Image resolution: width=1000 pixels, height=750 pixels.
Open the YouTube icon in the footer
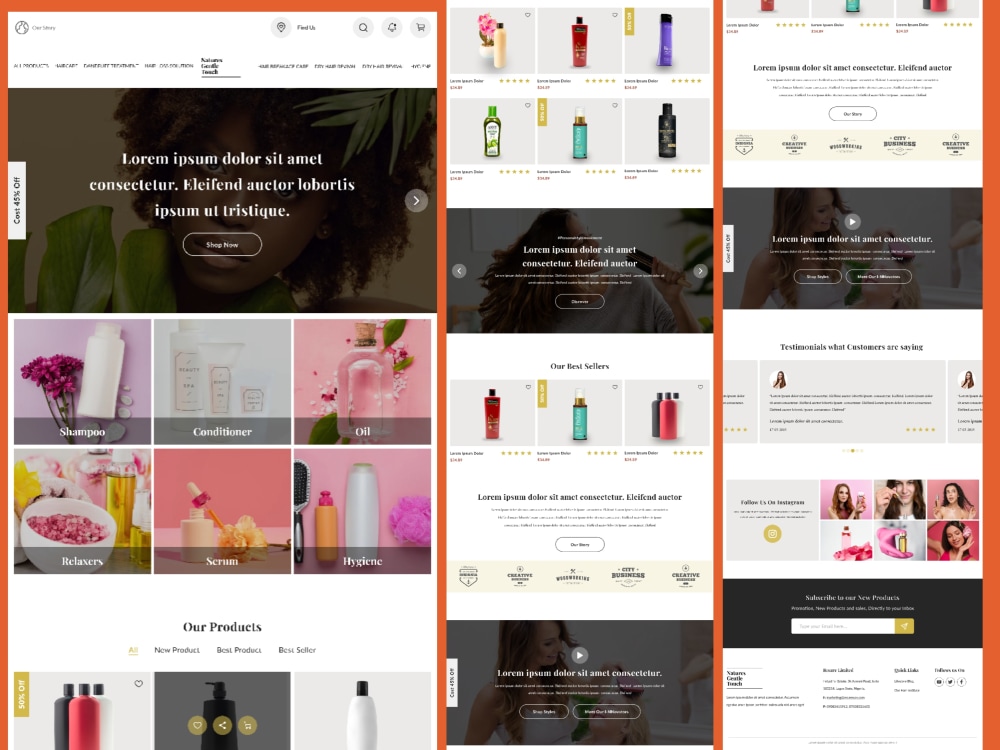[x=939, y=682]
